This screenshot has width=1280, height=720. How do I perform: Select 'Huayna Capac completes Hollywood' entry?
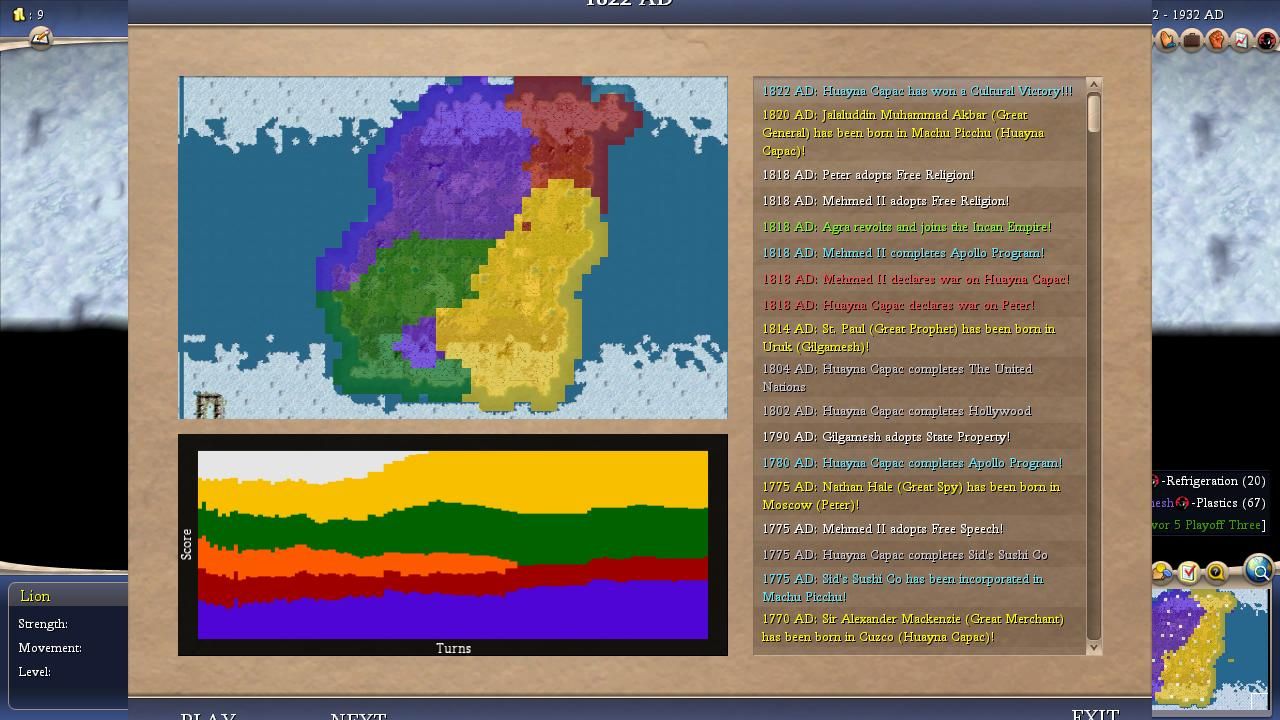tap(918, 411)
